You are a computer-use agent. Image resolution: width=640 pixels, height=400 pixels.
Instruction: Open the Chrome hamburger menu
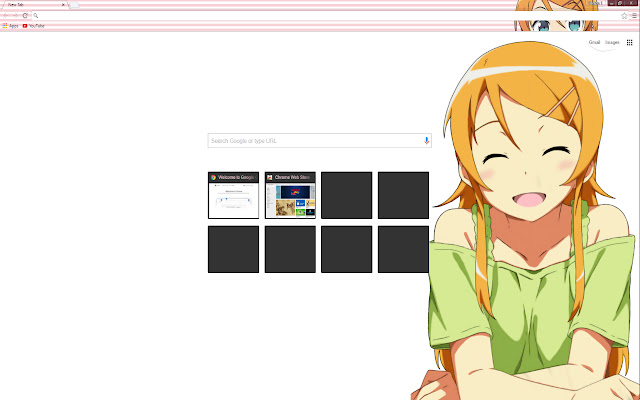634,16
